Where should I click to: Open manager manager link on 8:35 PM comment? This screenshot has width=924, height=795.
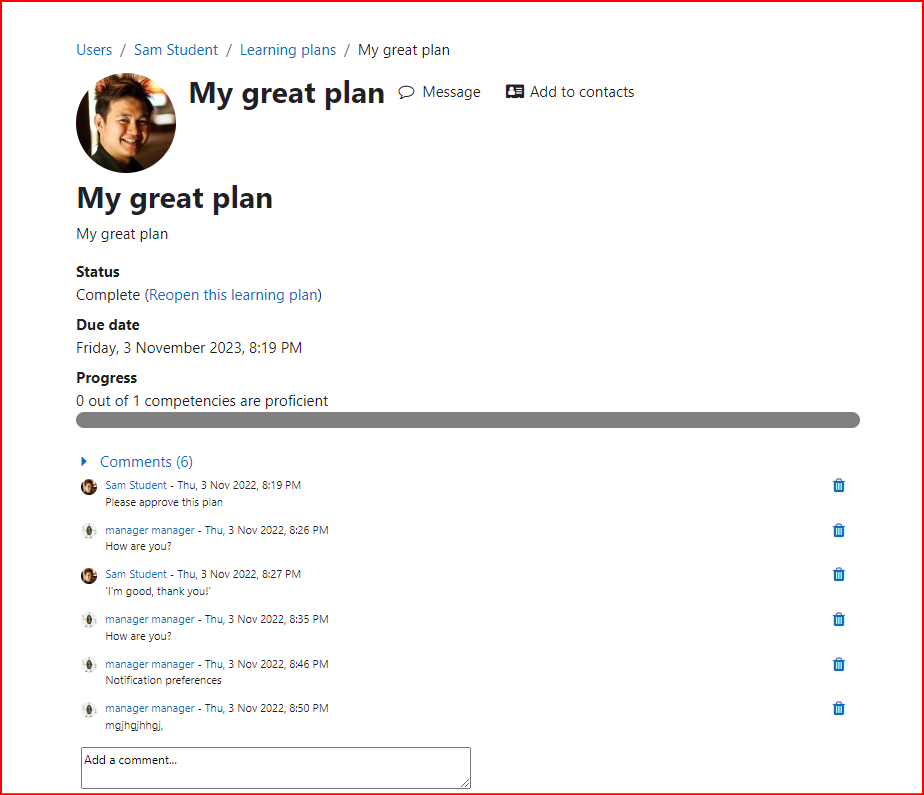pyautogui.click(x=150, y=619)
